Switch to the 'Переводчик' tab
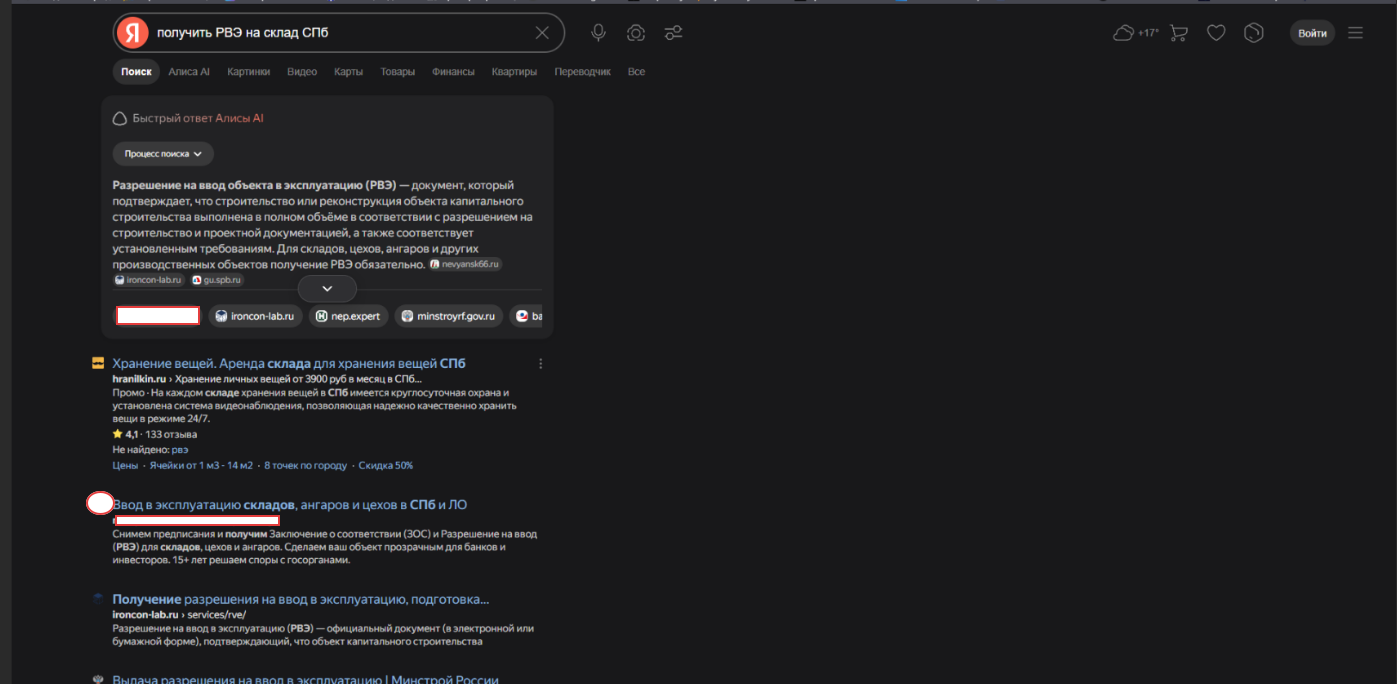This screenshot has height=684, width=1397. [x=582, y=72]
